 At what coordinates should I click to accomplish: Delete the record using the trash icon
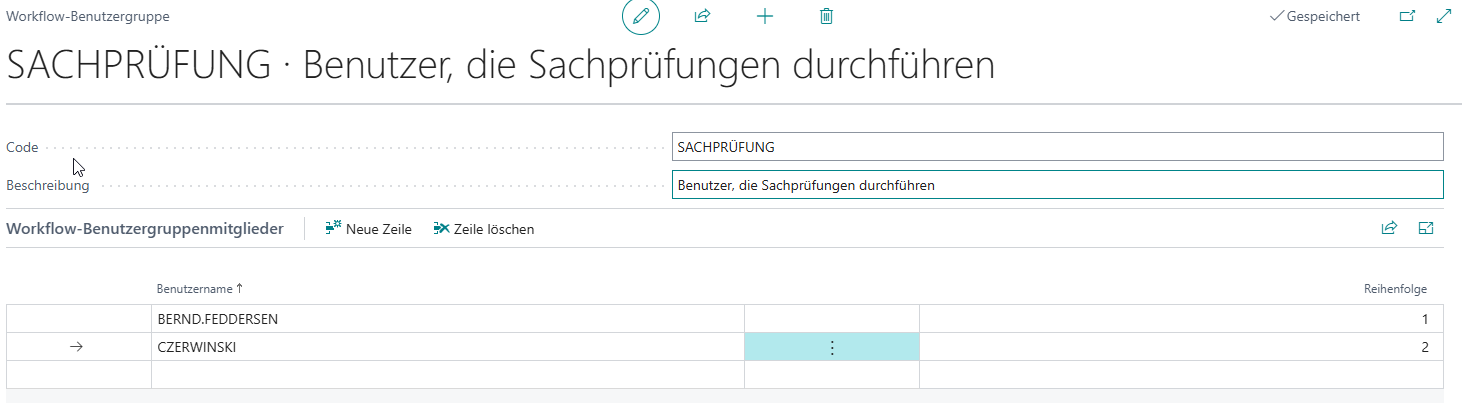tap(826, 16)
